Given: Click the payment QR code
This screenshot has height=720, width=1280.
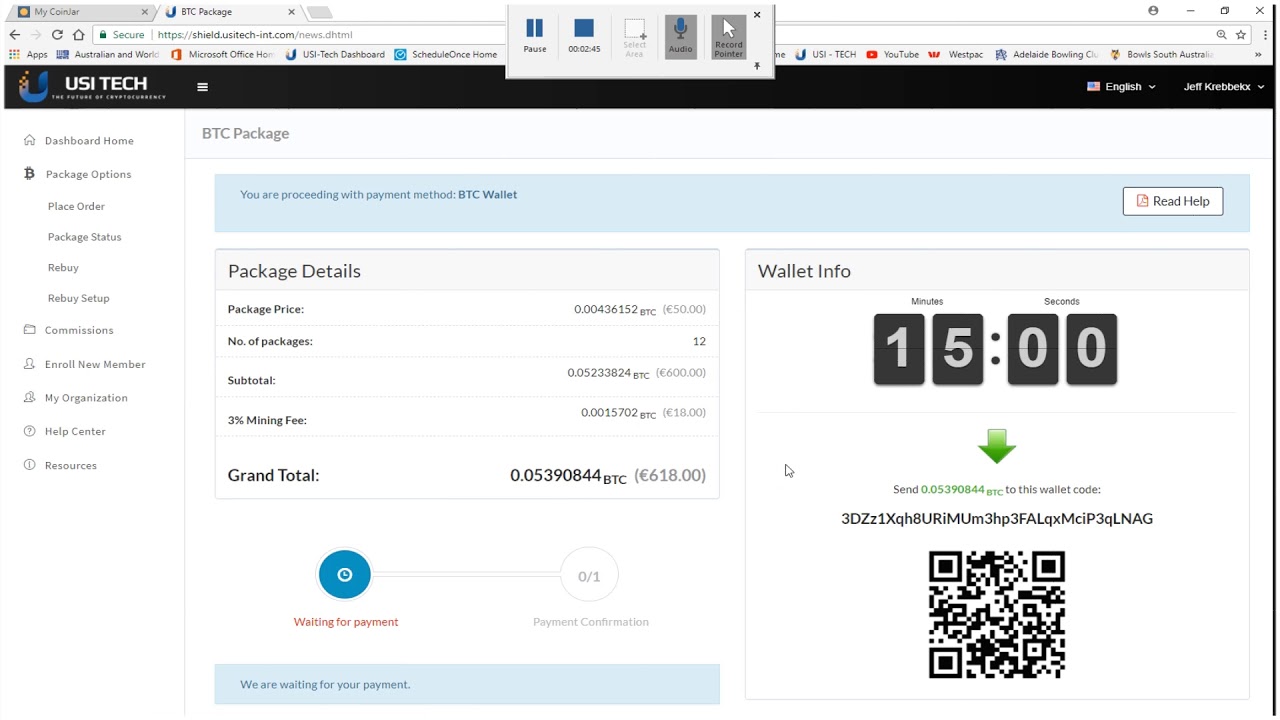Looking at the screenshot, I should pos(997,614).
